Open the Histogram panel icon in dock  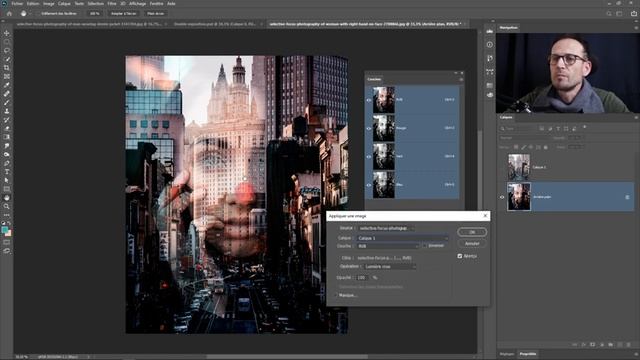click(x=489, y=31)
